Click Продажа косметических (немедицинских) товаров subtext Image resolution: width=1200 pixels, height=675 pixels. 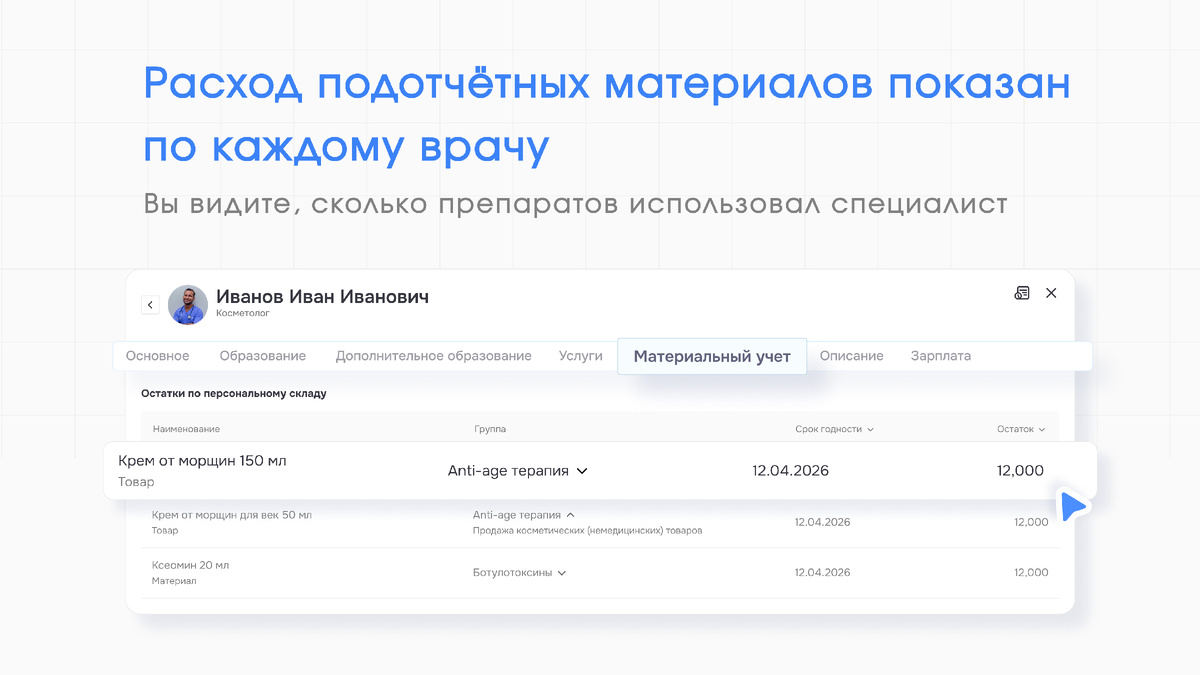click(588, 531)
